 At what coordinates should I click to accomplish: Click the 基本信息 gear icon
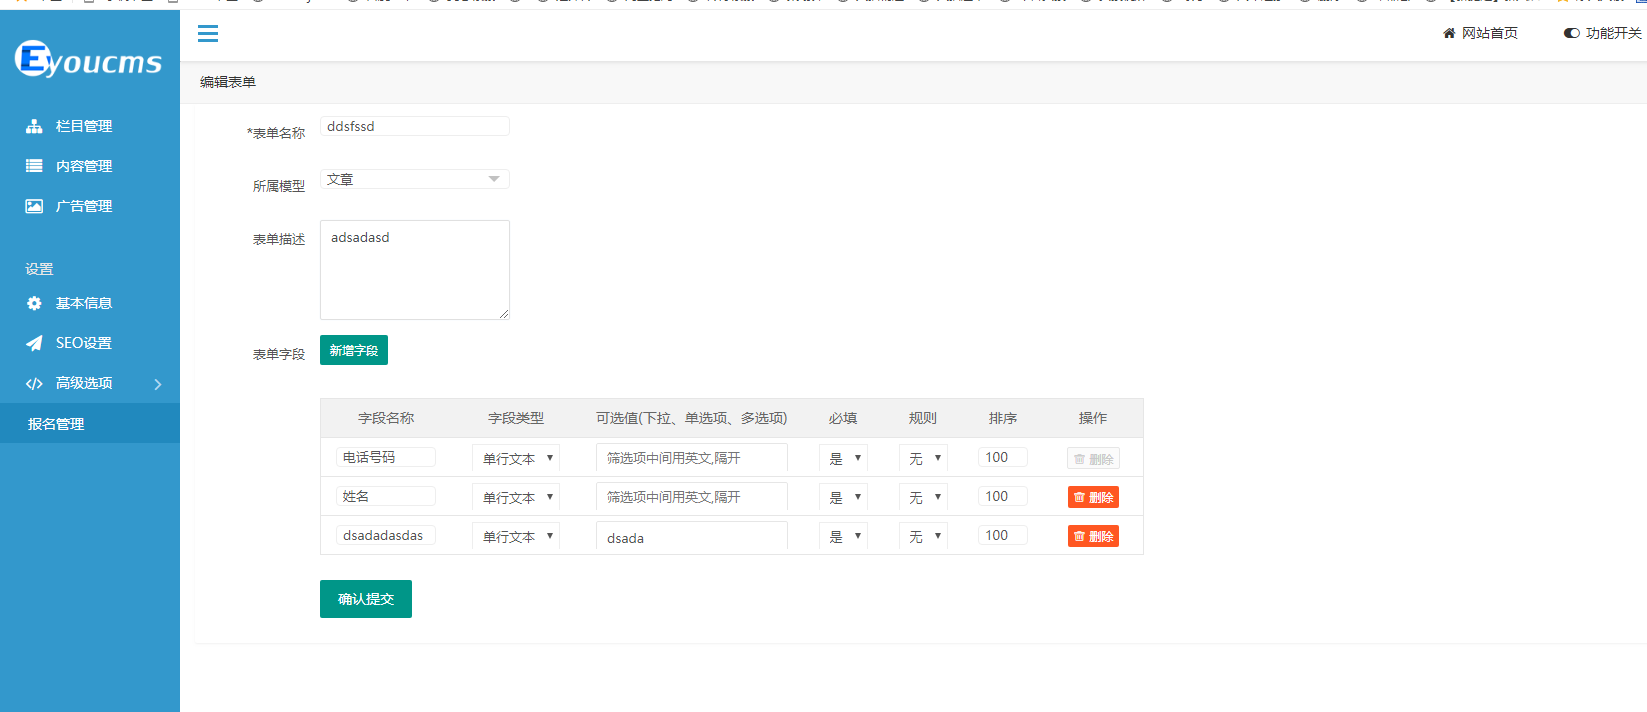(x=34, y=303)
